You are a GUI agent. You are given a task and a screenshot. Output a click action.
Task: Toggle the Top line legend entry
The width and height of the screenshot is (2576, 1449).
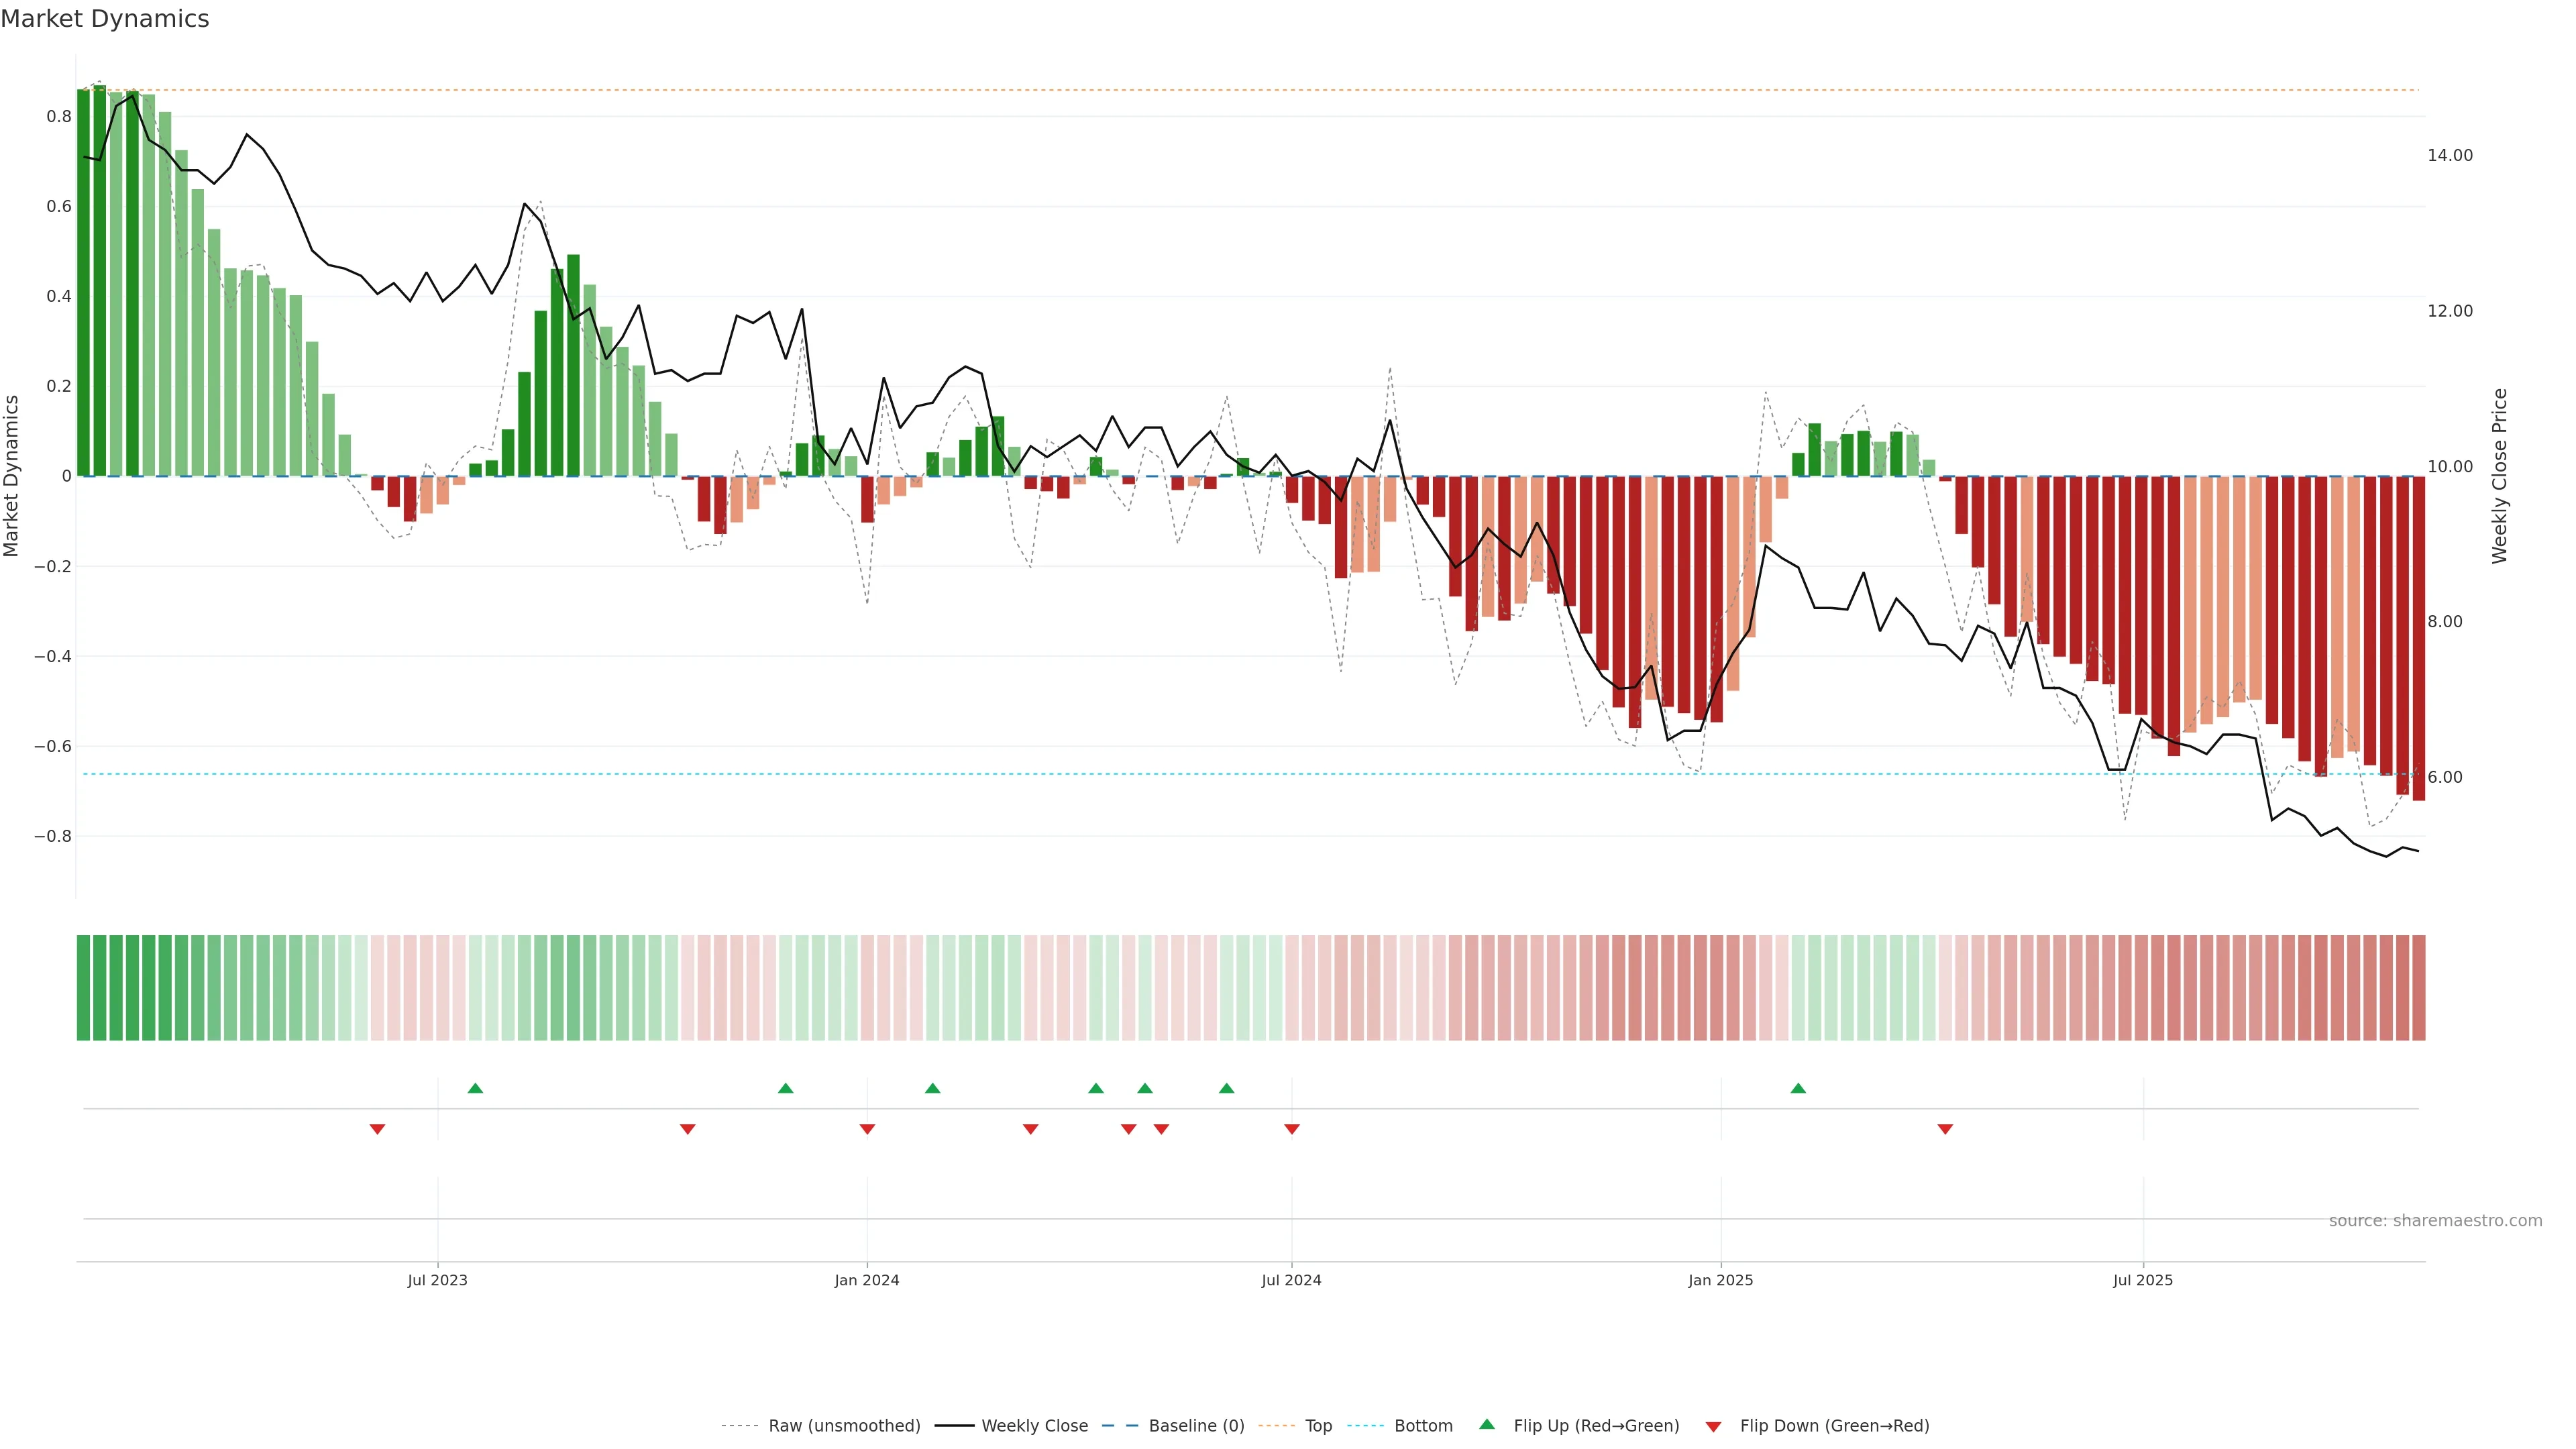1318,1426
